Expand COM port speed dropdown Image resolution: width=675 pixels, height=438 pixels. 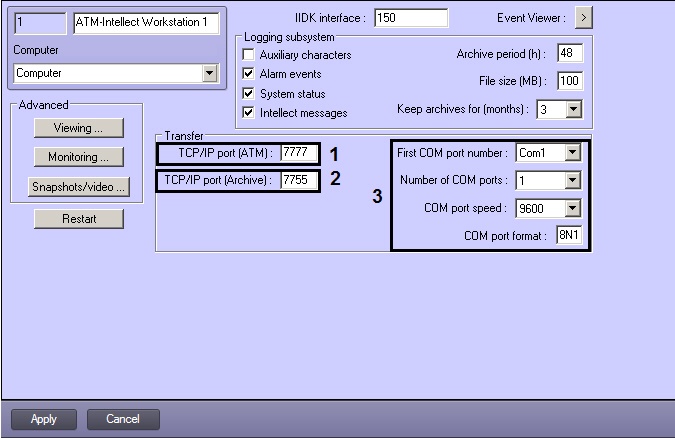573,208
